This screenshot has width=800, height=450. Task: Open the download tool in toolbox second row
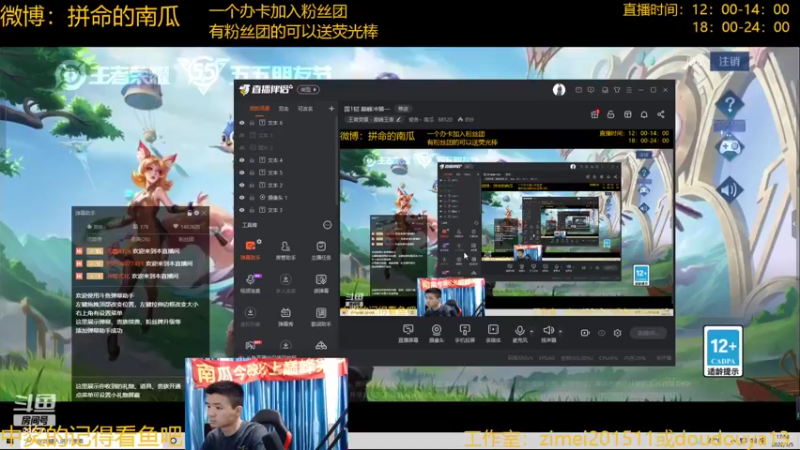pos(285,283)
